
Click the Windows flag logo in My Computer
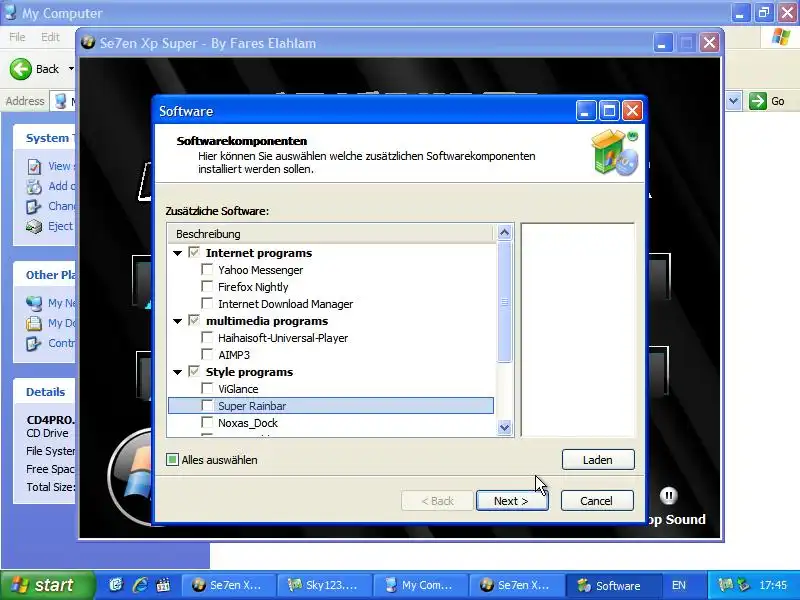click(781, 37)
